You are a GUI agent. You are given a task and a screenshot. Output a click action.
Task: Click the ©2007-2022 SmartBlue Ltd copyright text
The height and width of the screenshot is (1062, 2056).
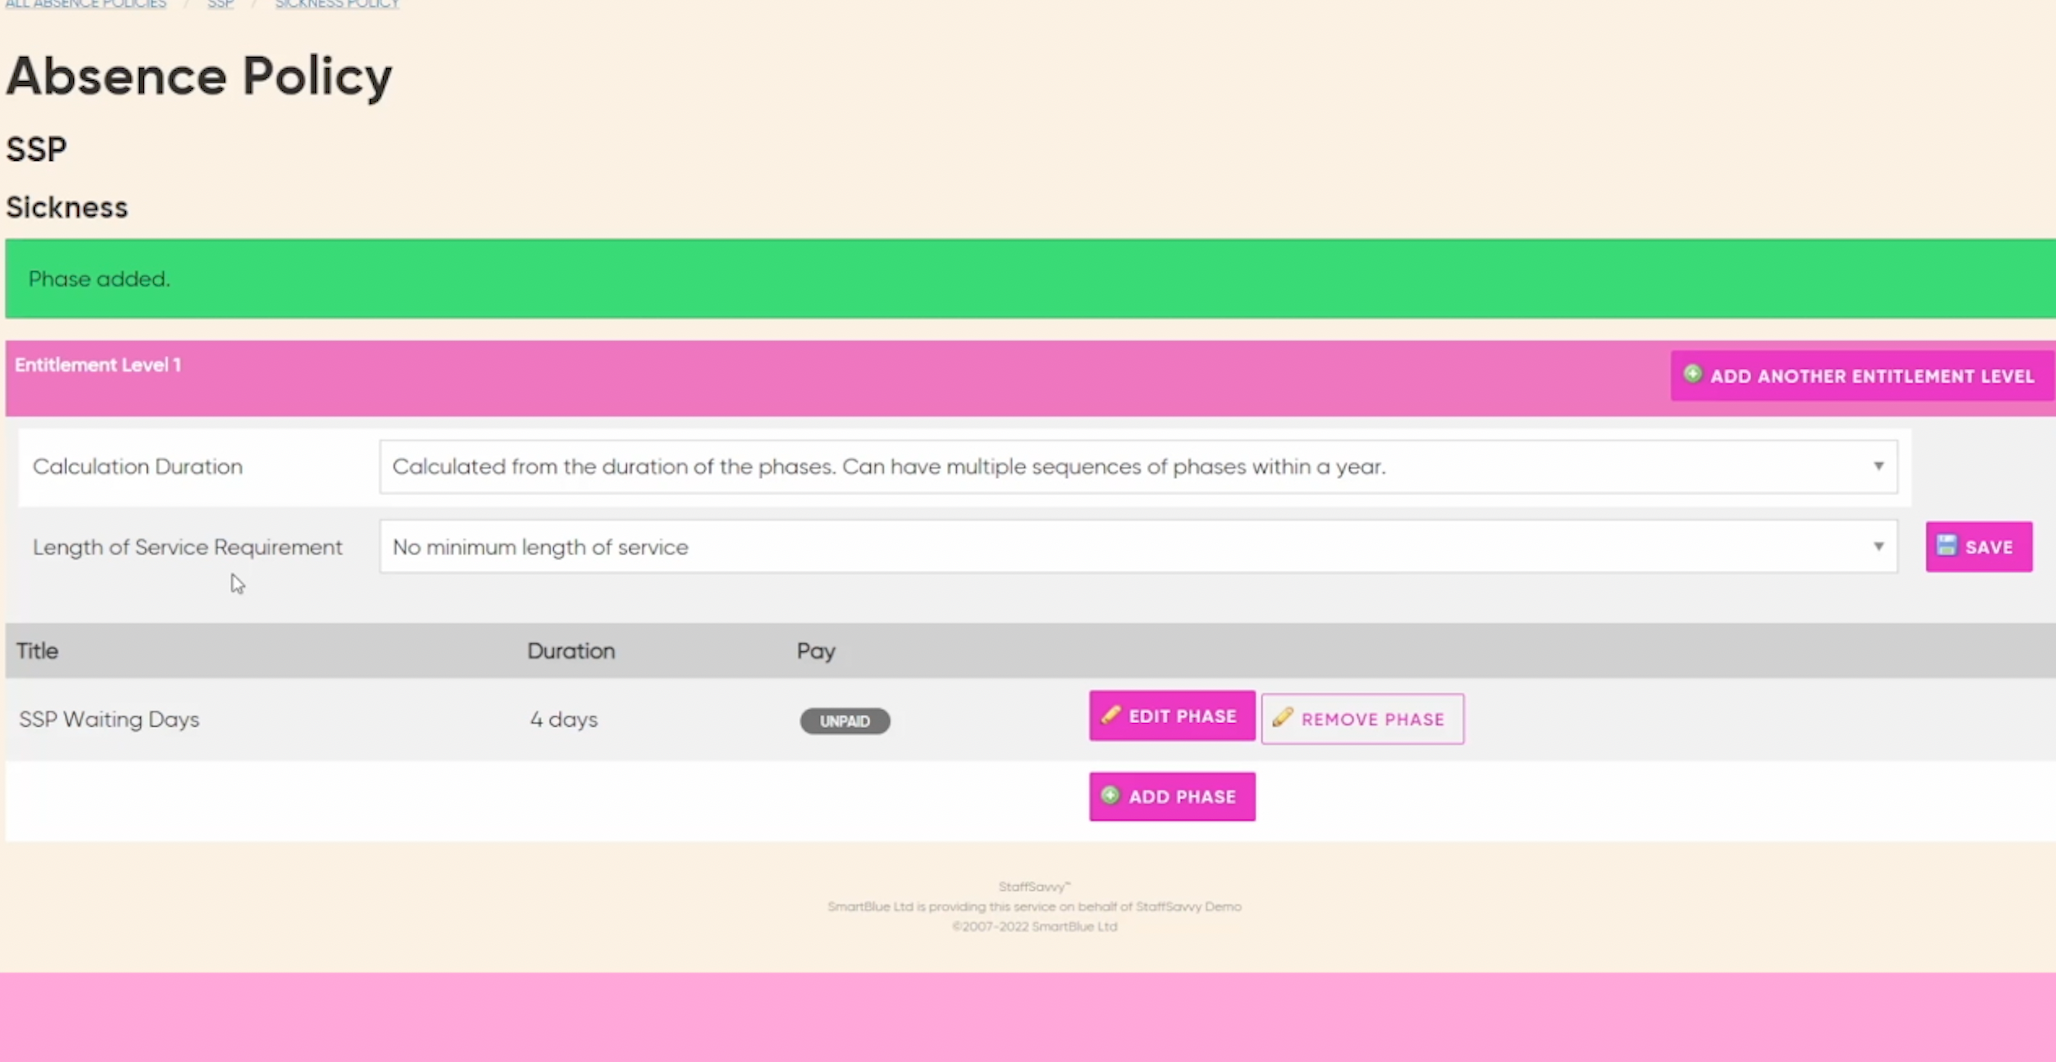point(1035,927)
